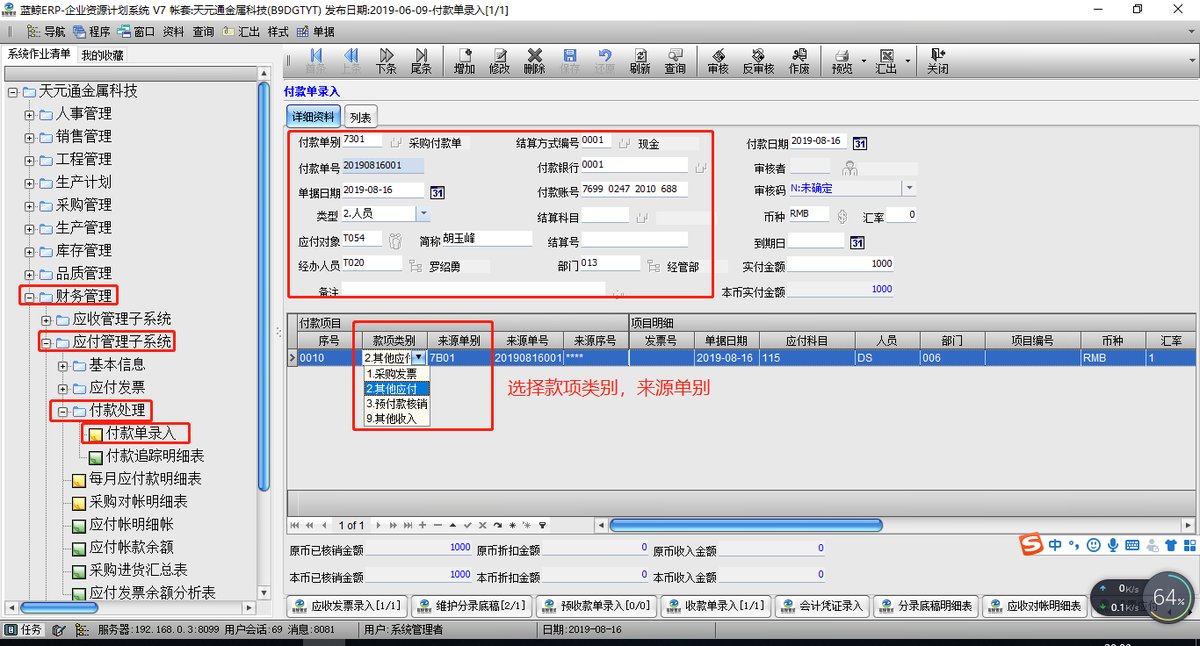
Task: Approve the voucher (审核)
Action: click(718, 61)
